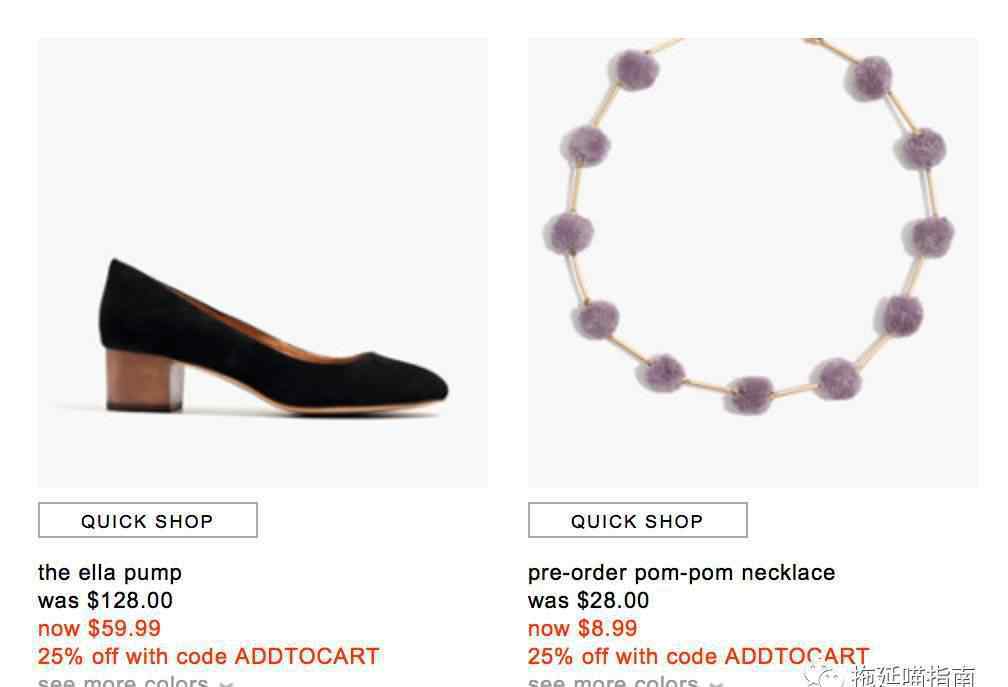Open the pre-order pom-pom necklace title link
Viewport: 1008px width, 687px height.
pyautogui.click(x=681, y=572)
